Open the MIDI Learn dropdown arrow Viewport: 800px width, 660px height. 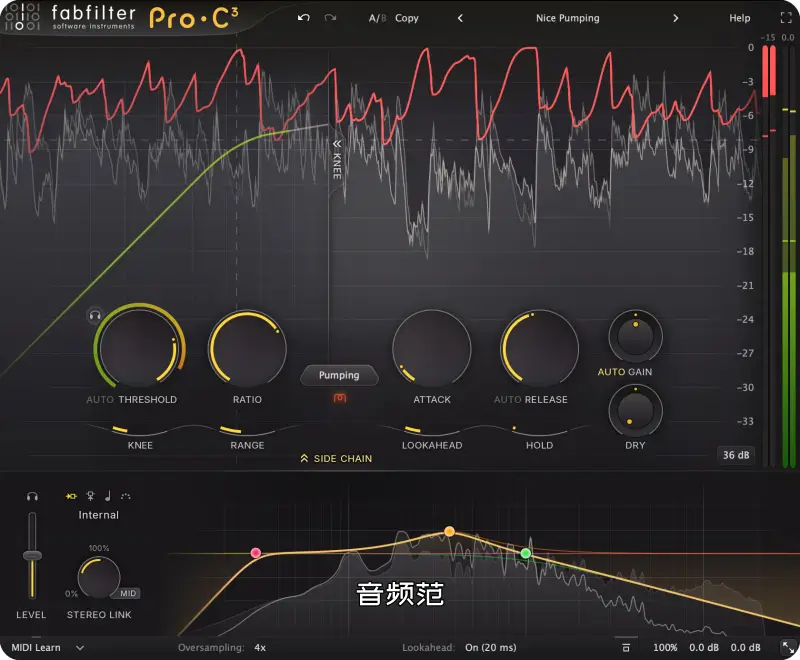(x=80, y=648)
